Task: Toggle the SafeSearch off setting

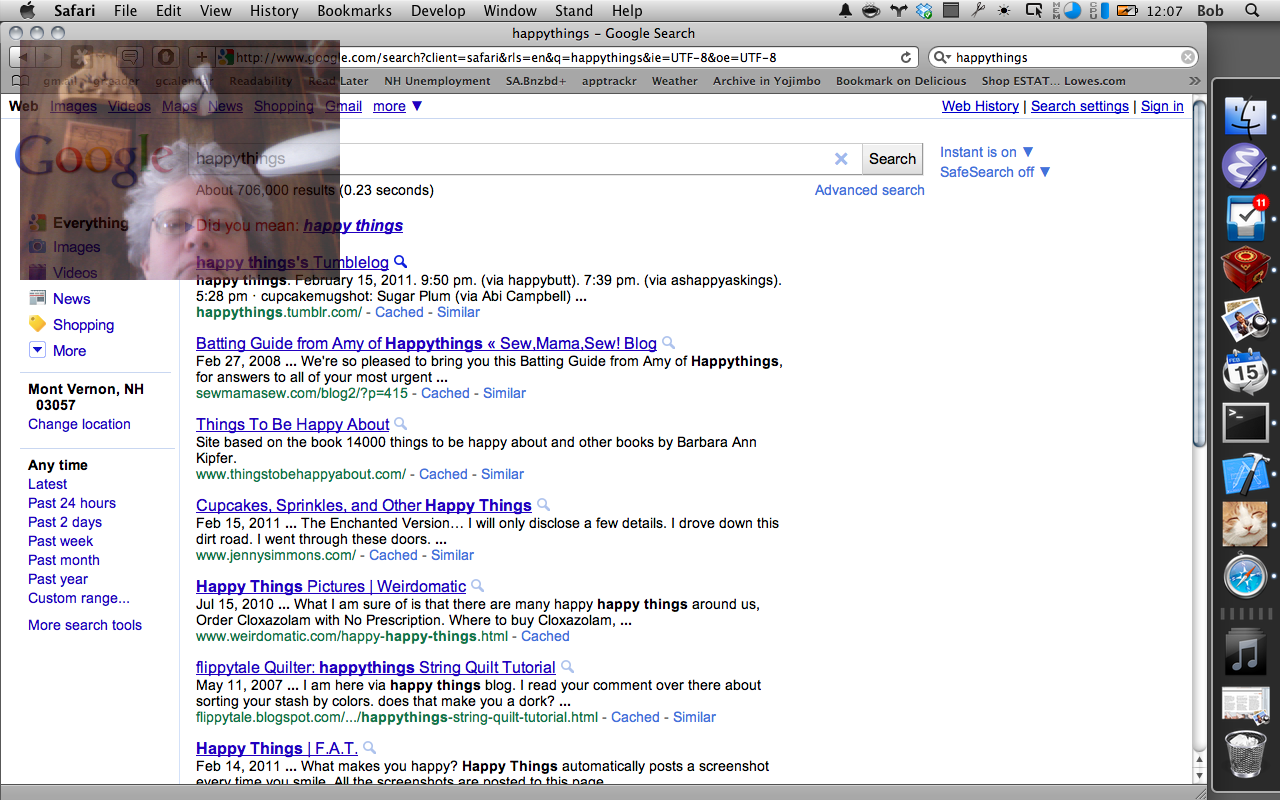Action: tap(994, 172)
